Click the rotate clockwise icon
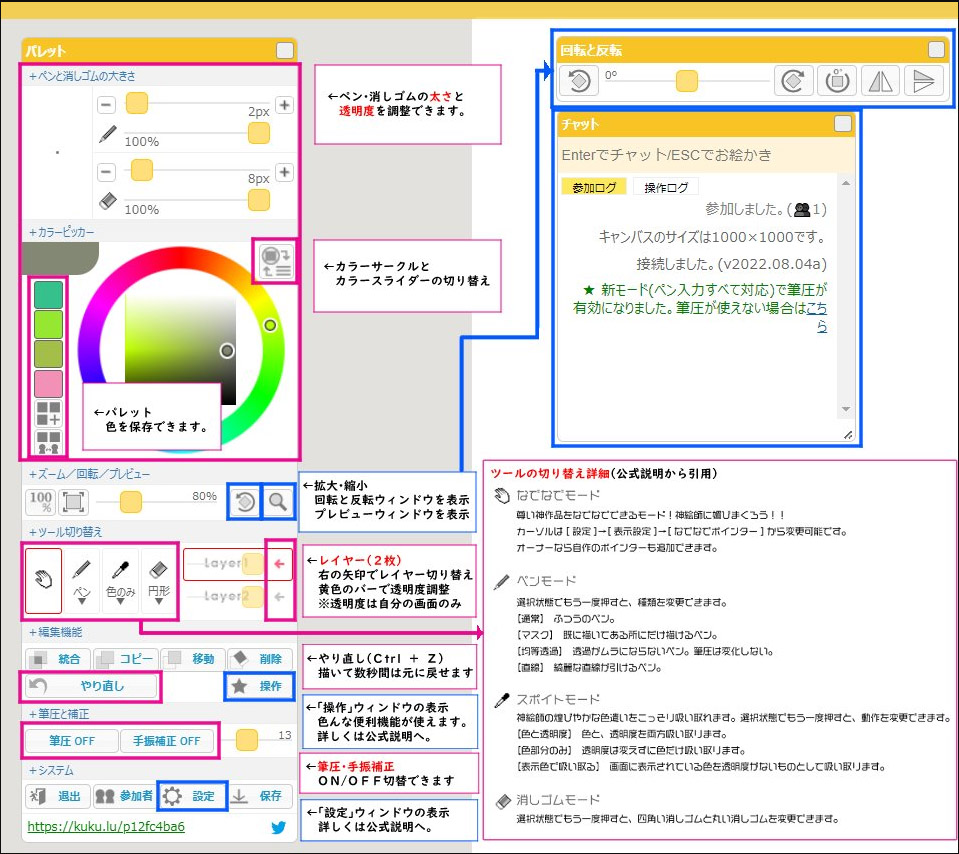959x854 pixels. tap(793, 81)
